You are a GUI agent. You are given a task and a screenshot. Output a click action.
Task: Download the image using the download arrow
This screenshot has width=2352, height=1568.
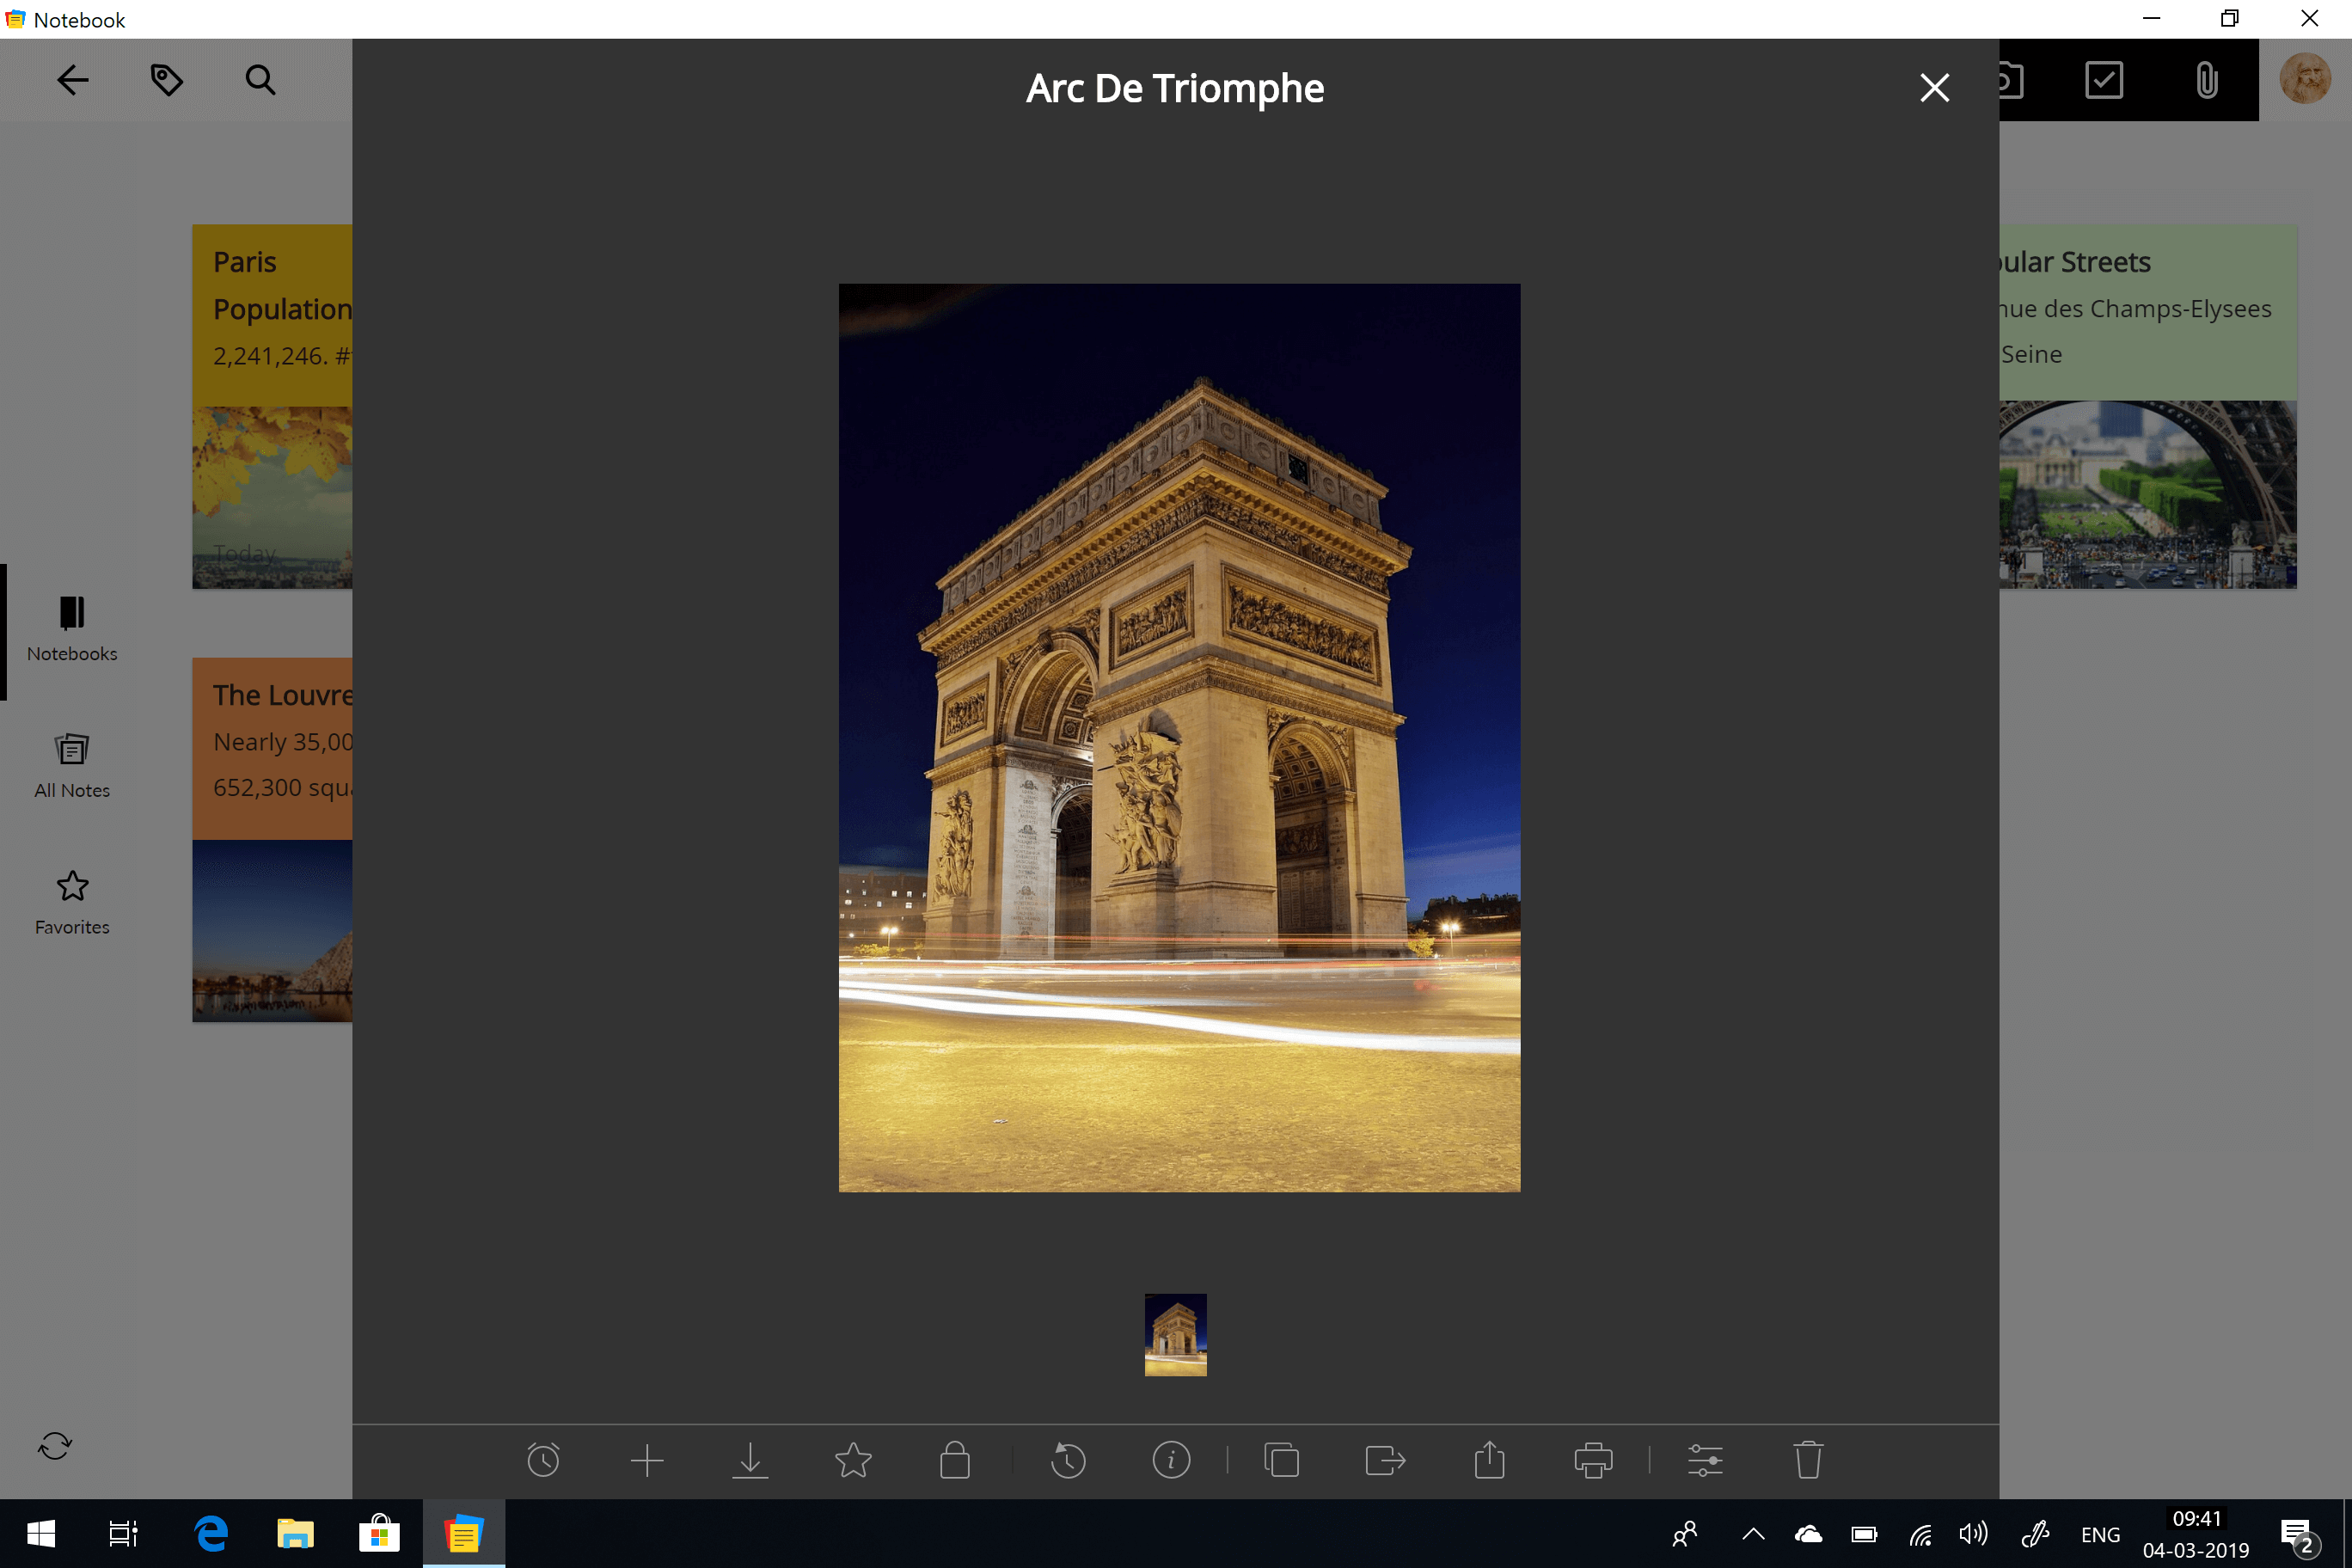click(750, 1460)
